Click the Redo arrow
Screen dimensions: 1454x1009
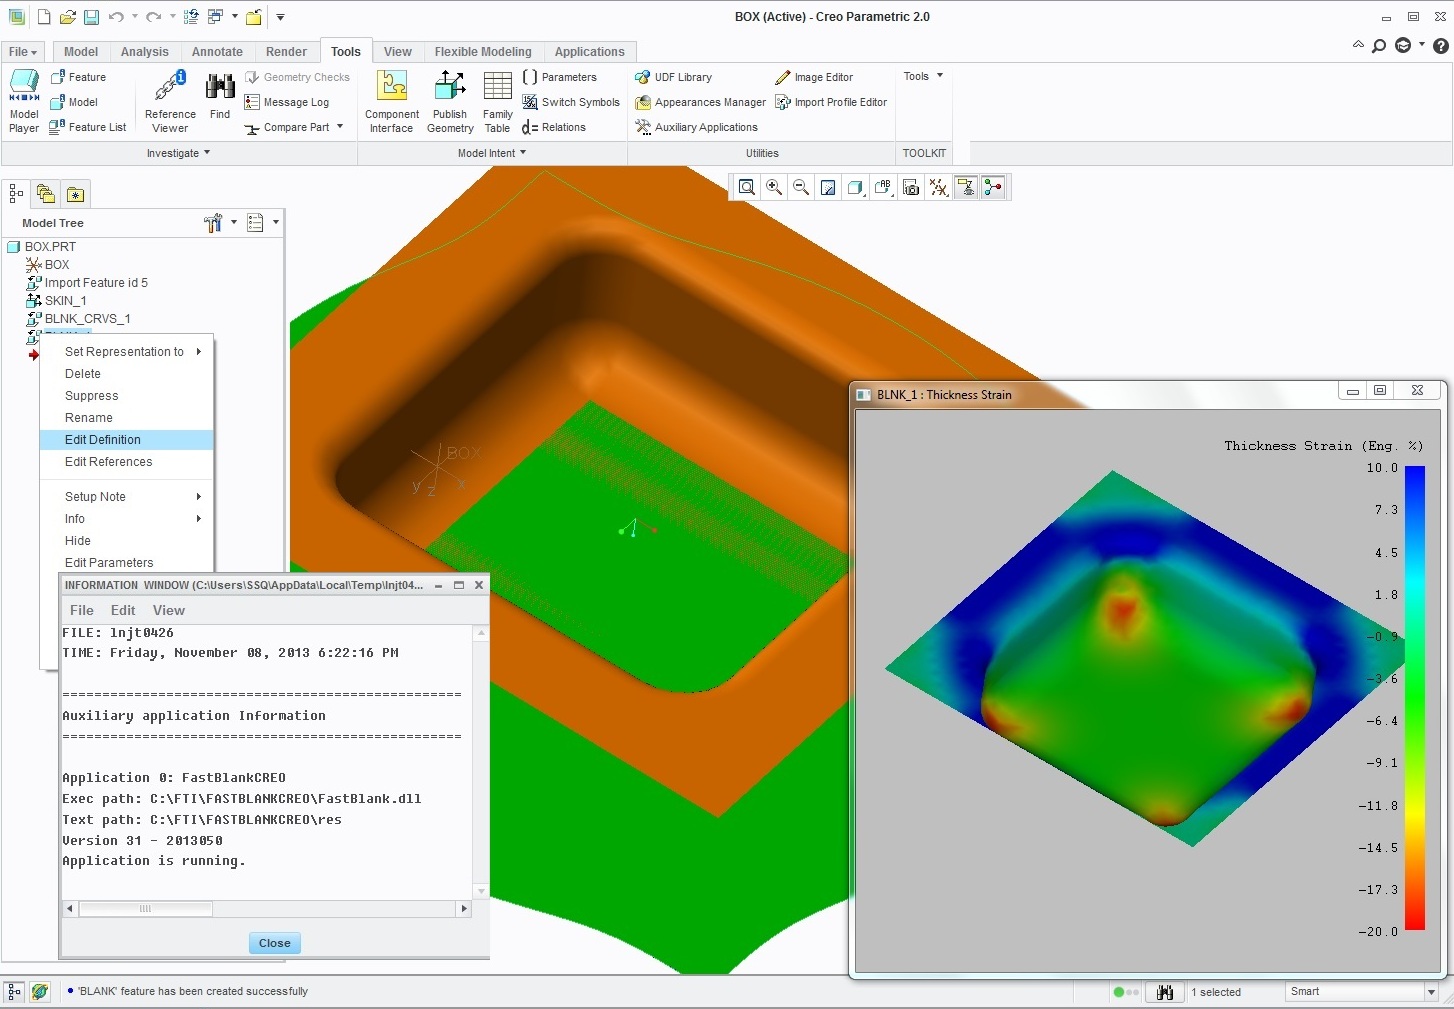(153, 17)
